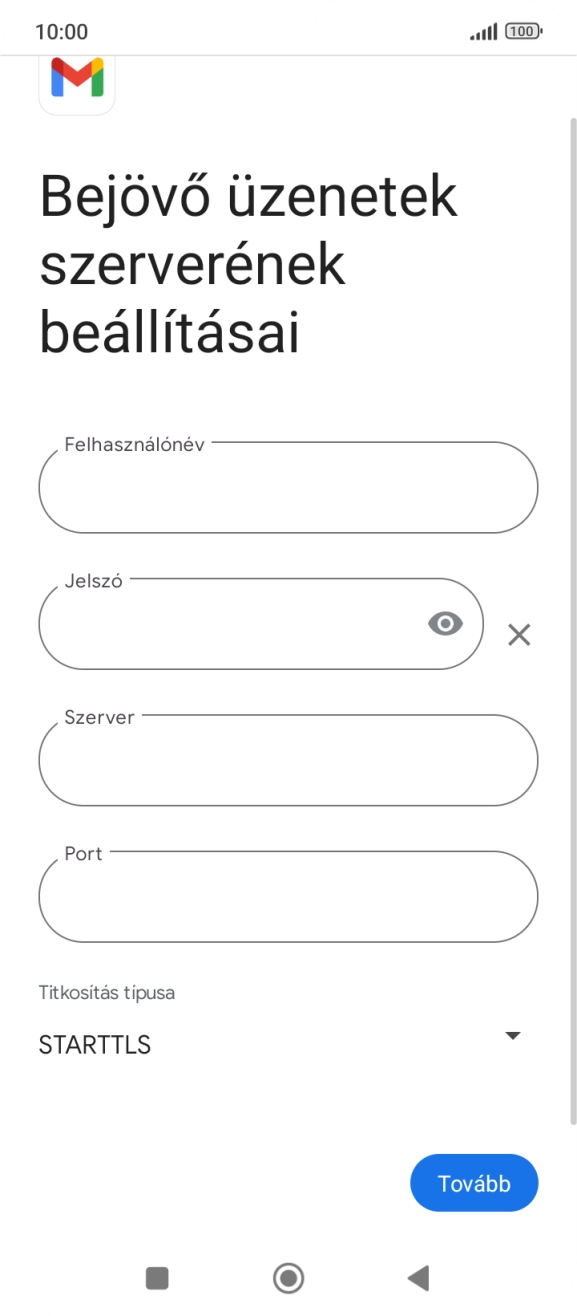Select the Felhasználónév input field

pyautogui.click(x=288, y=487)
